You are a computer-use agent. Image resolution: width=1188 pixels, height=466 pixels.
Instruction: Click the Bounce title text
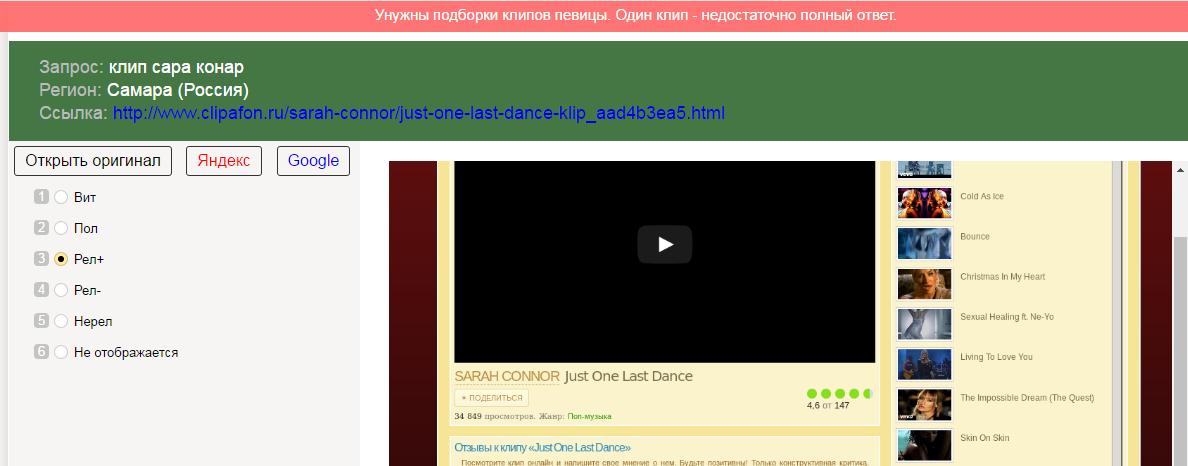(974, 236)
